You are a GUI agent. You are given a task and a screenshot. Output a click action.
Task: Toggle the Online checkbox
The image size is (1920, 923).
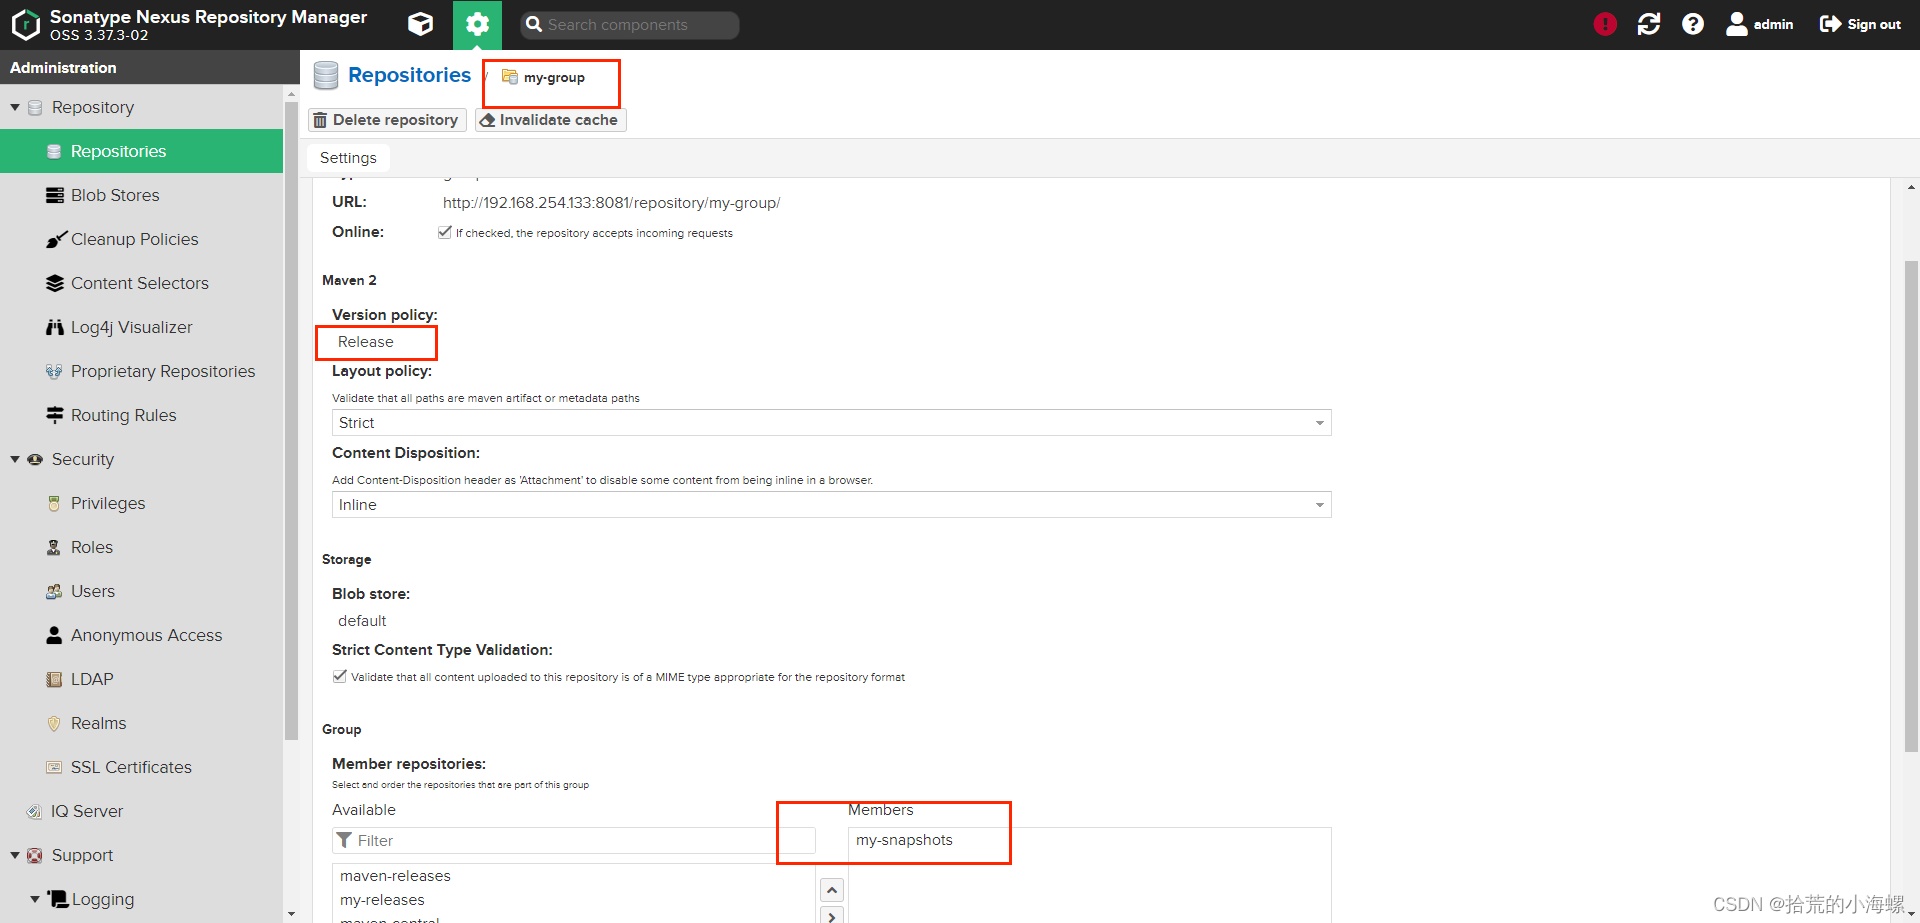click(445, 232)
